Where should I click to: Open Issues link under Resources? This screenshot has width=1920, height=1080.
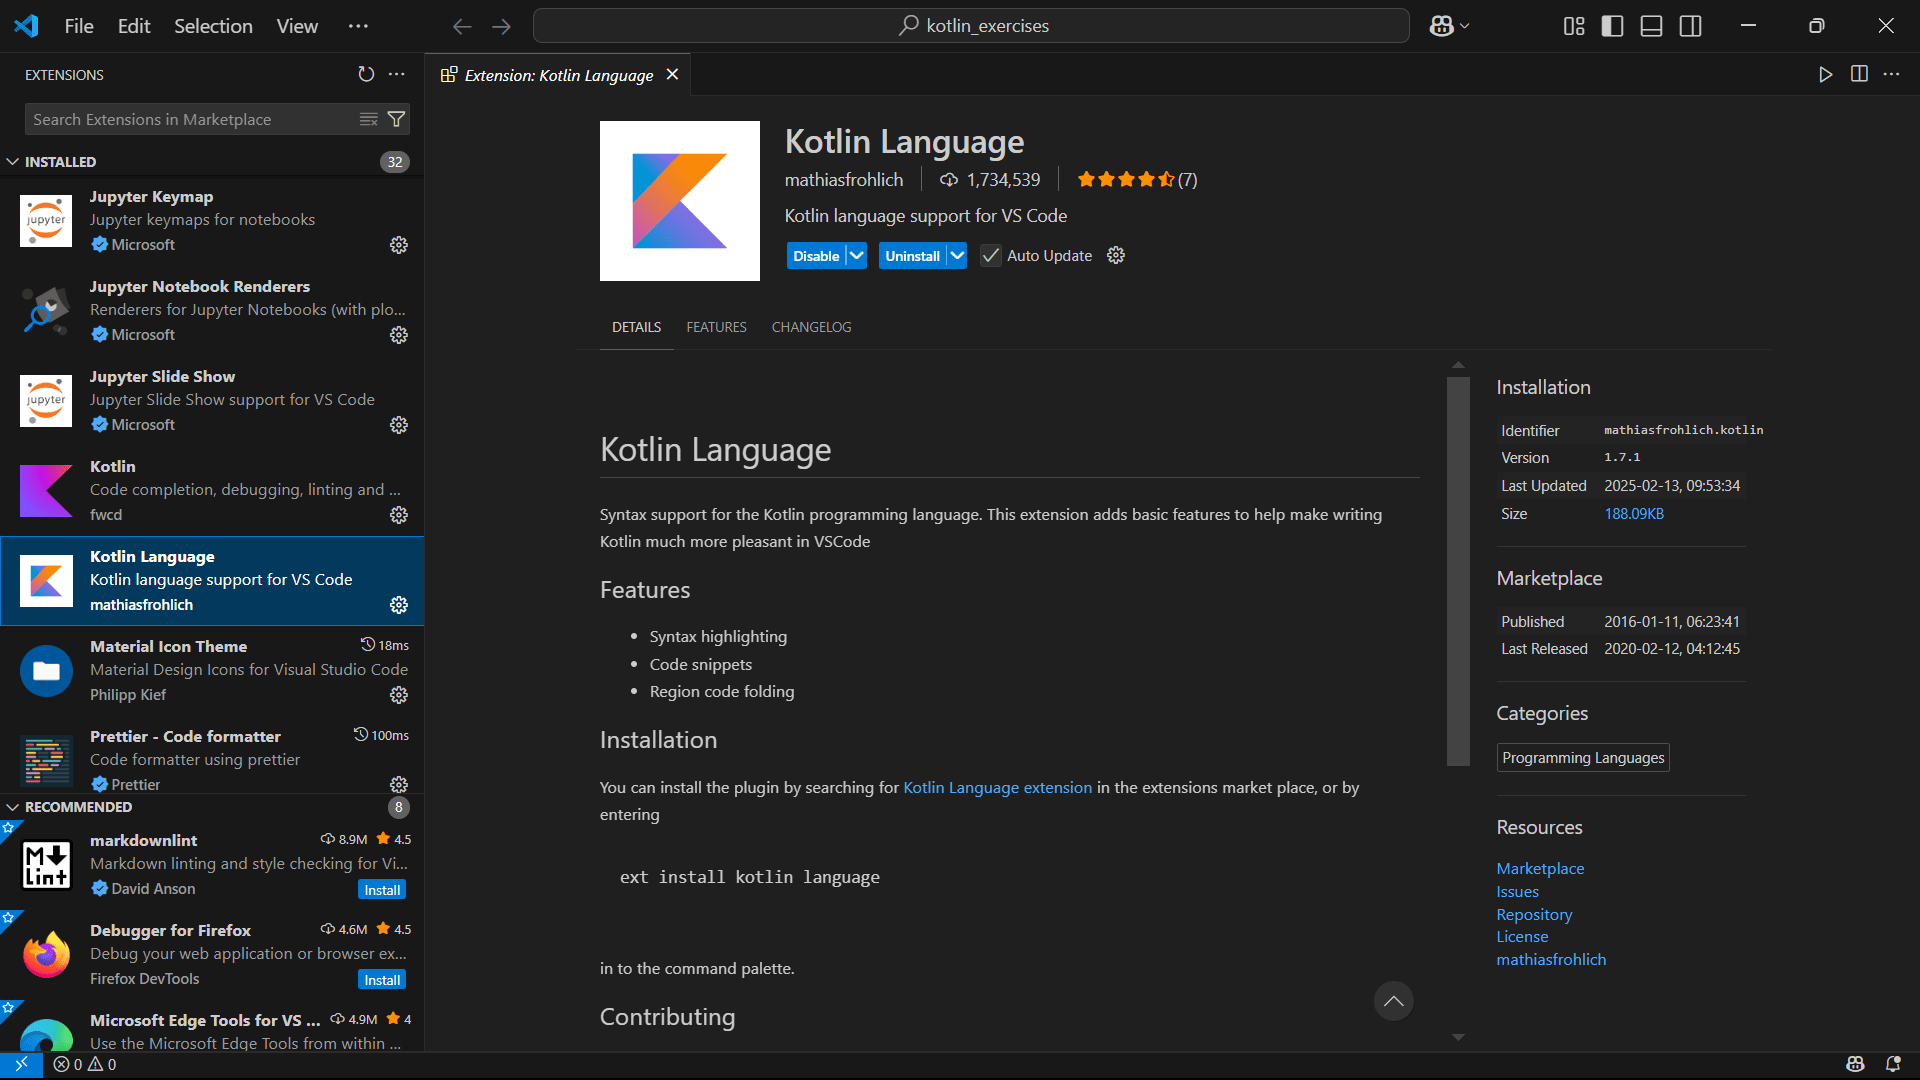click(x=1517, y=892)
